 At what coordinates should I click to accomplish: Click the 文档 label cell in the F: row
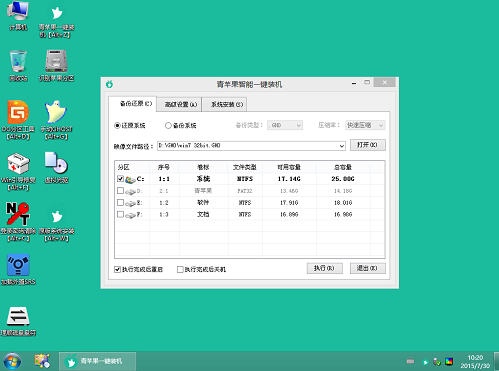(x=203, y=214)
